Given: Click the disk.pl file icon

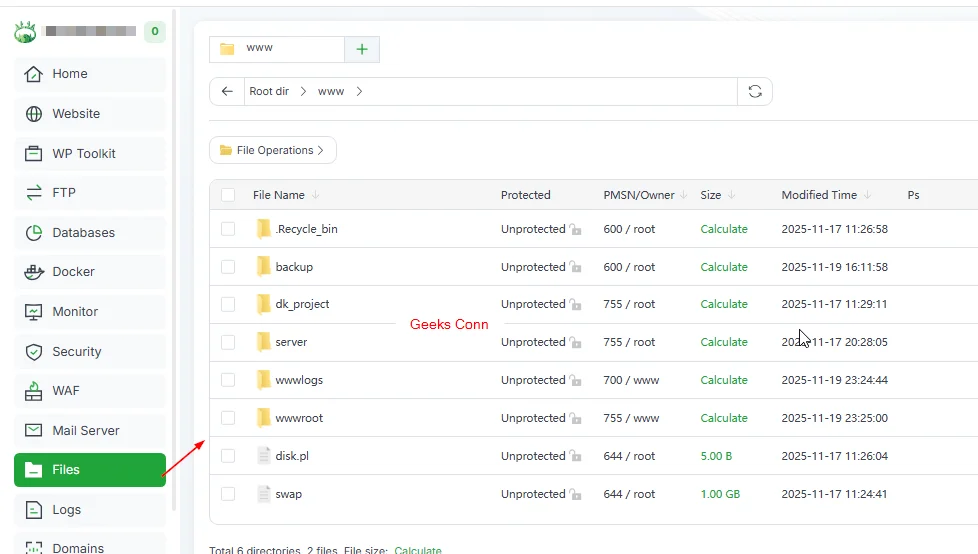Looking at the screenshot, I should coord(264,456).
